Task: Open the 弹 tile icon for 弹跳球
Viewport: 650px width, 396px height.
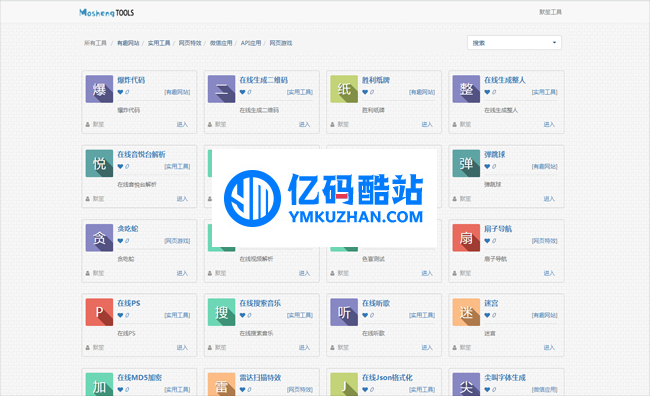Action: [x=466, y=163]
